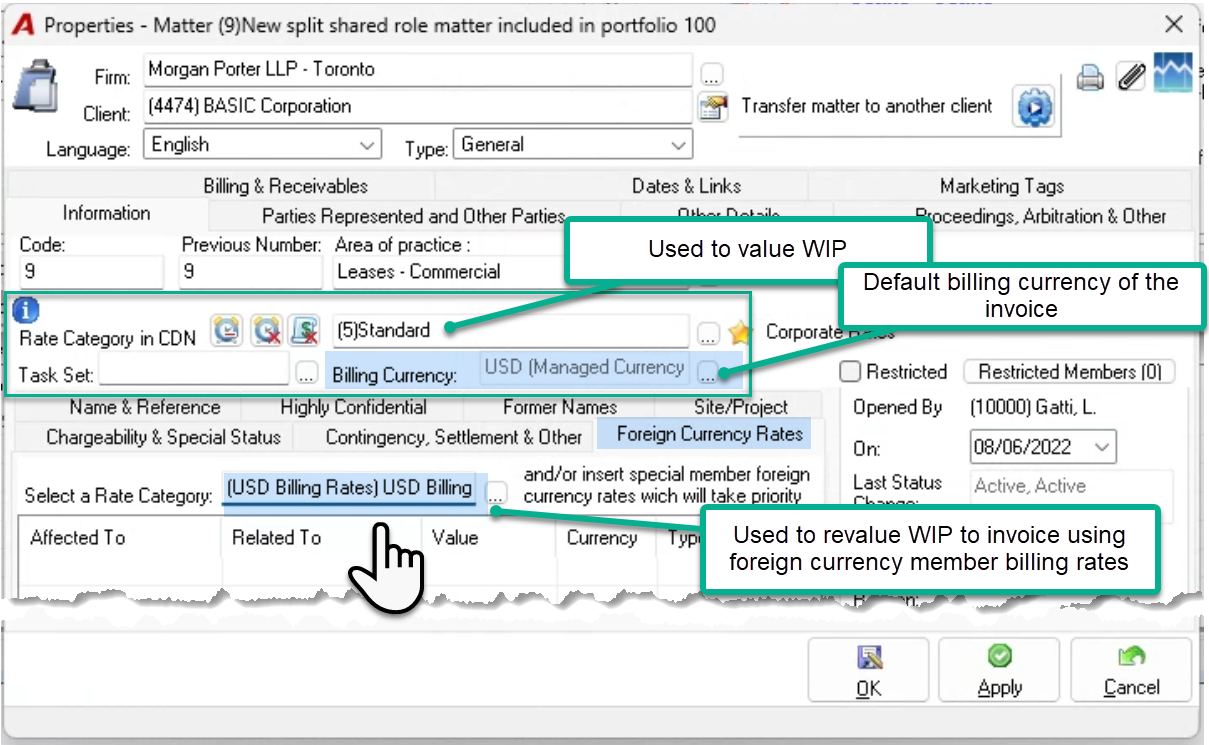
Task: Click the Cancel button
Action: point(1131,670)
